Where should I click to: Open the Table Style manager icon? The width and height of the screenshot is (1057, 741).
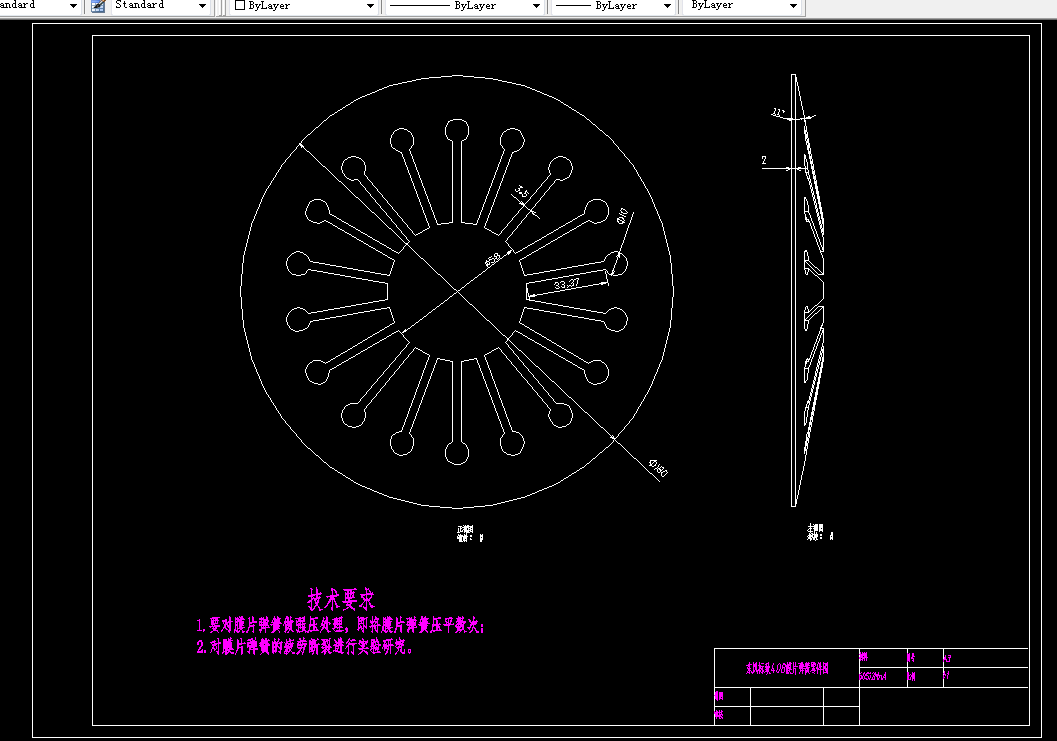(x=98, y=6)
